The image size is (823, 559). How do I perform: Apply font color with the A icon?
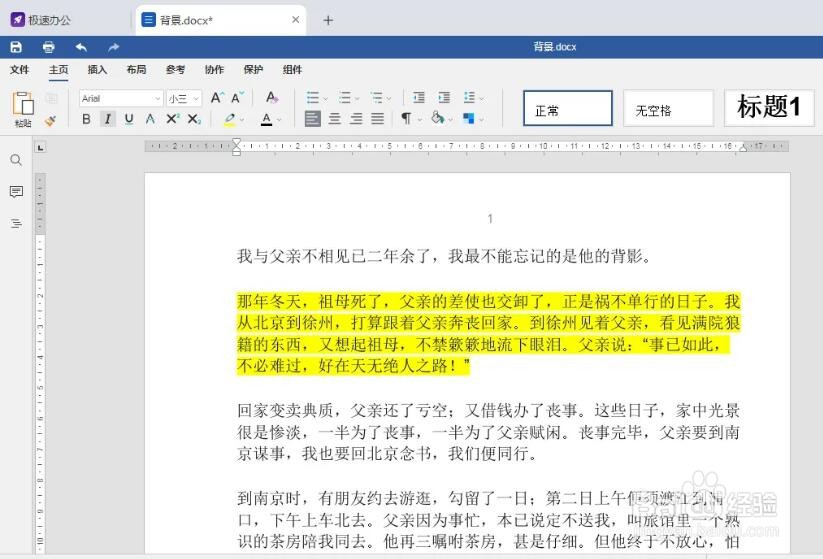(x=267, y=120)
